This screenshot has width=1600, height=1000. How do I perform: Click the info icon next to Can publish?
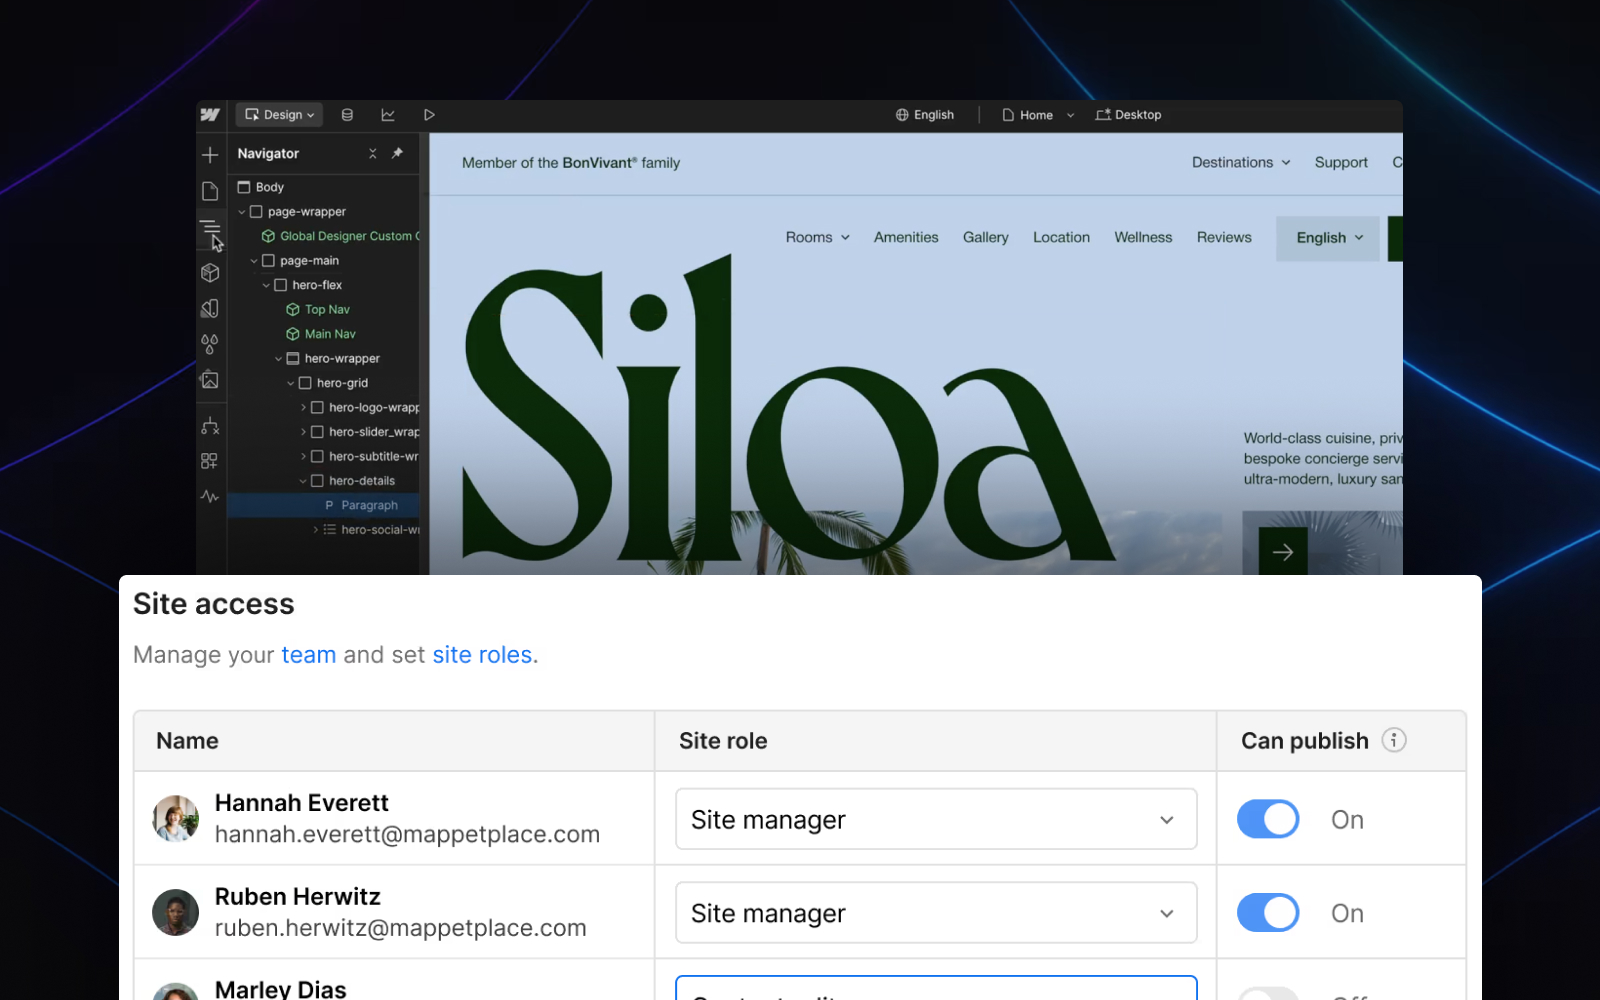tap(1394, 740)
